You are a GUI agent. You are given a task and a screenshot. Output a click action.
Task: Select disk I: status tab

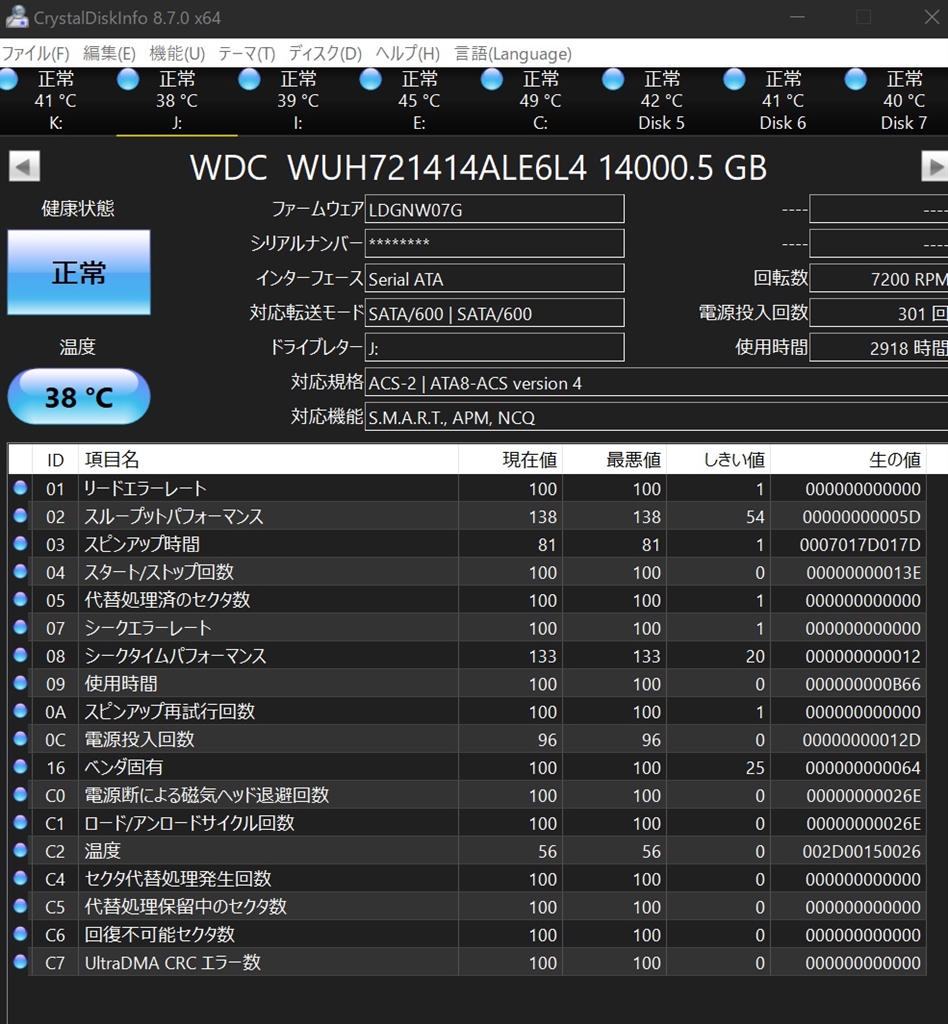click(298, 101)
